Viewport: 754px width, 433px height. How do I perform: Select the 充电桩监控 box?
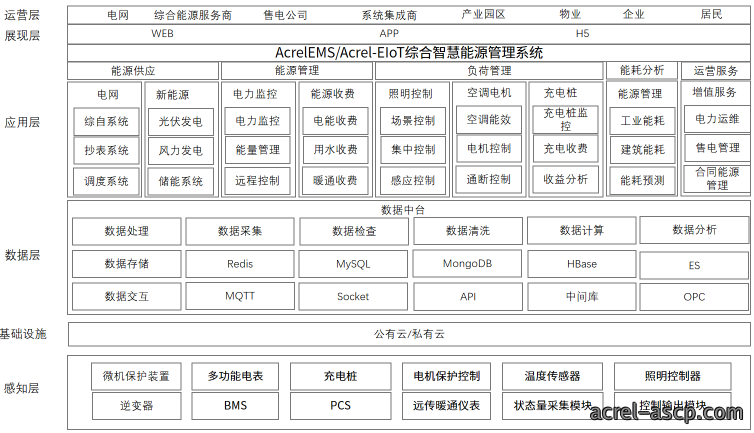566,119
